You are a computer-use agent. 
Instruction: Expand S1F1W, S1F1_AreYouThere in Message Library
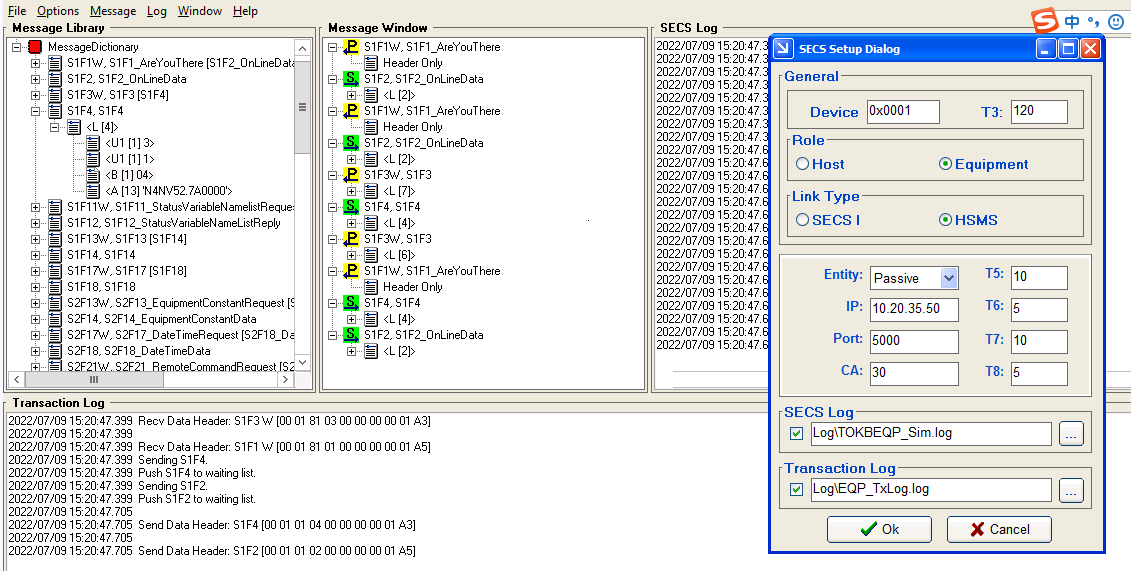[x=35, y=63]
